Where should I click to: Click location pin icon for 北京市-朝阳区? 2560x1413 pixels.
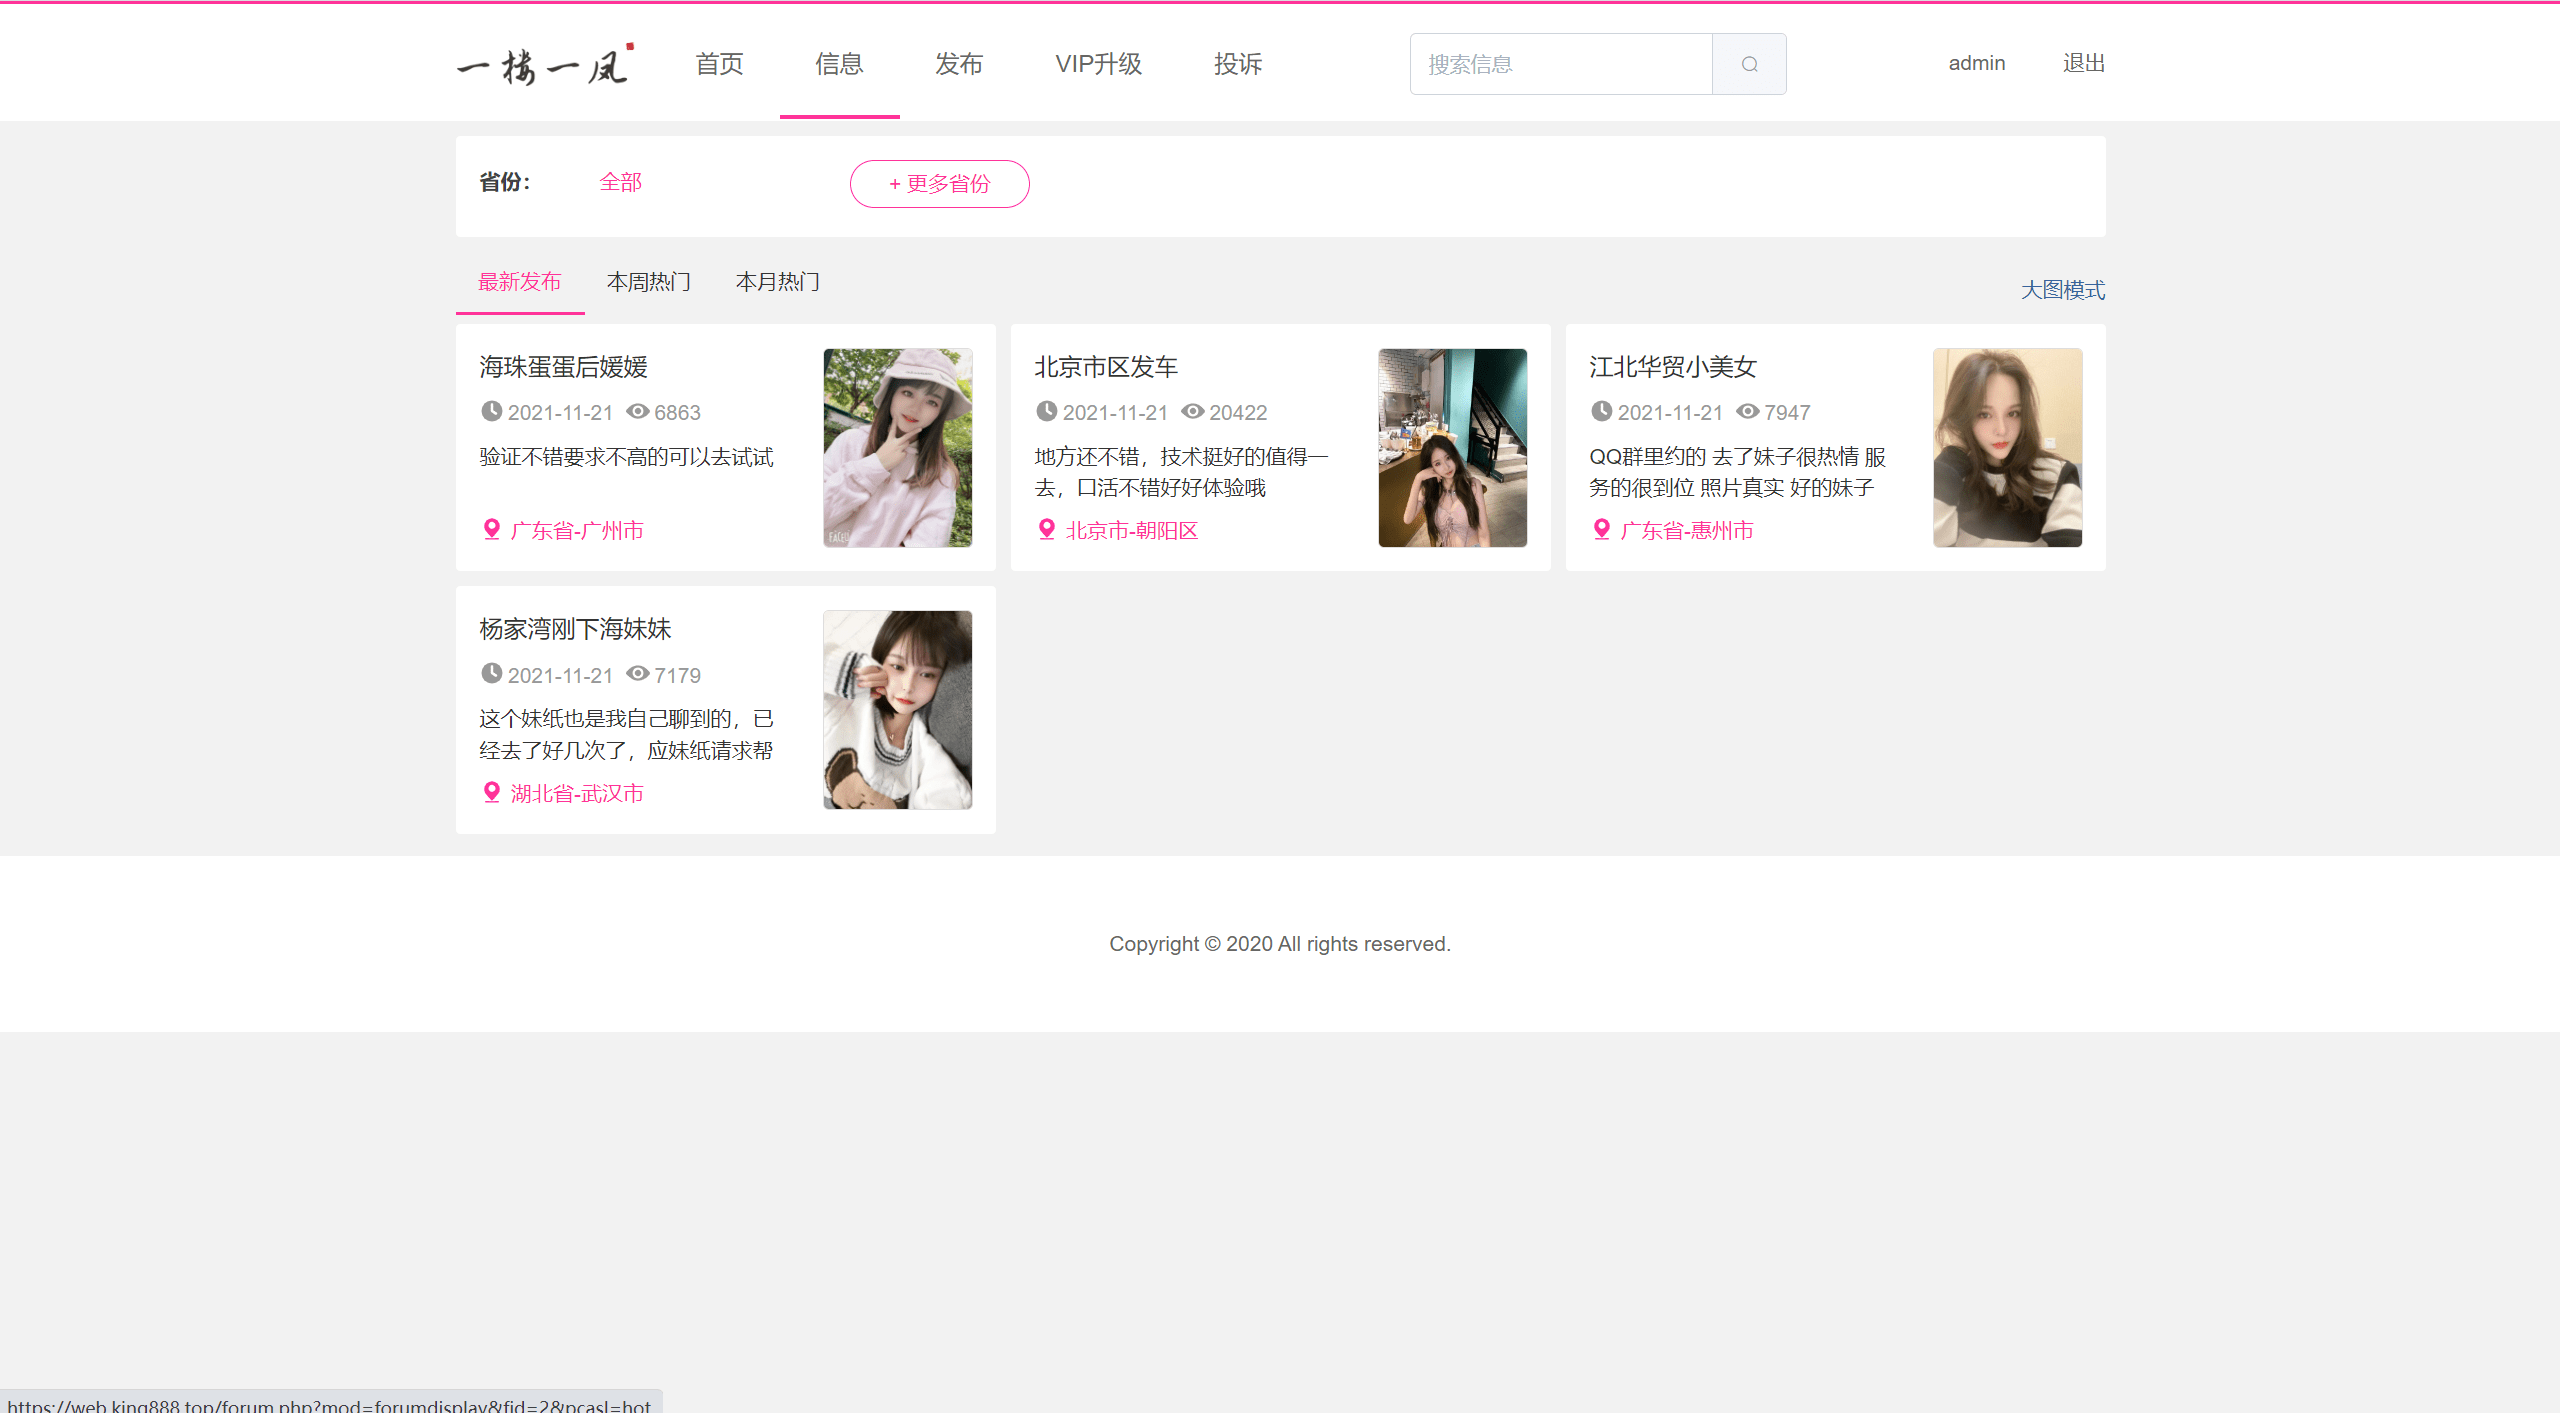point(1046,530)
